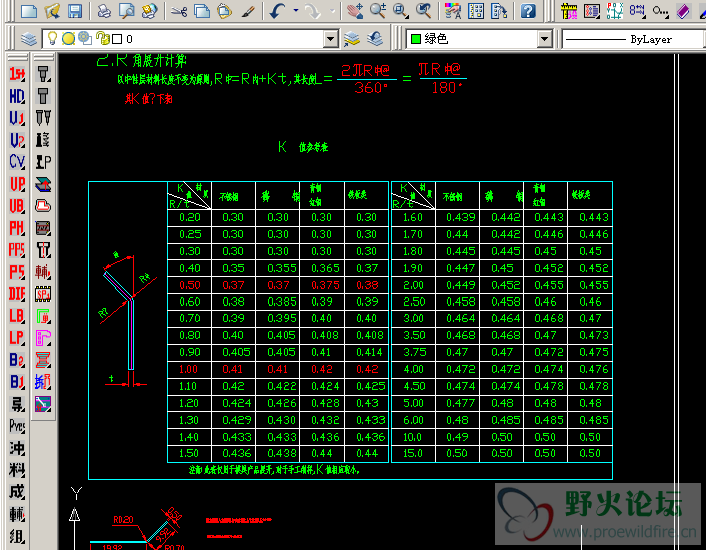Click the Cut scissors icon
The image size is (706, 550).
179,11
